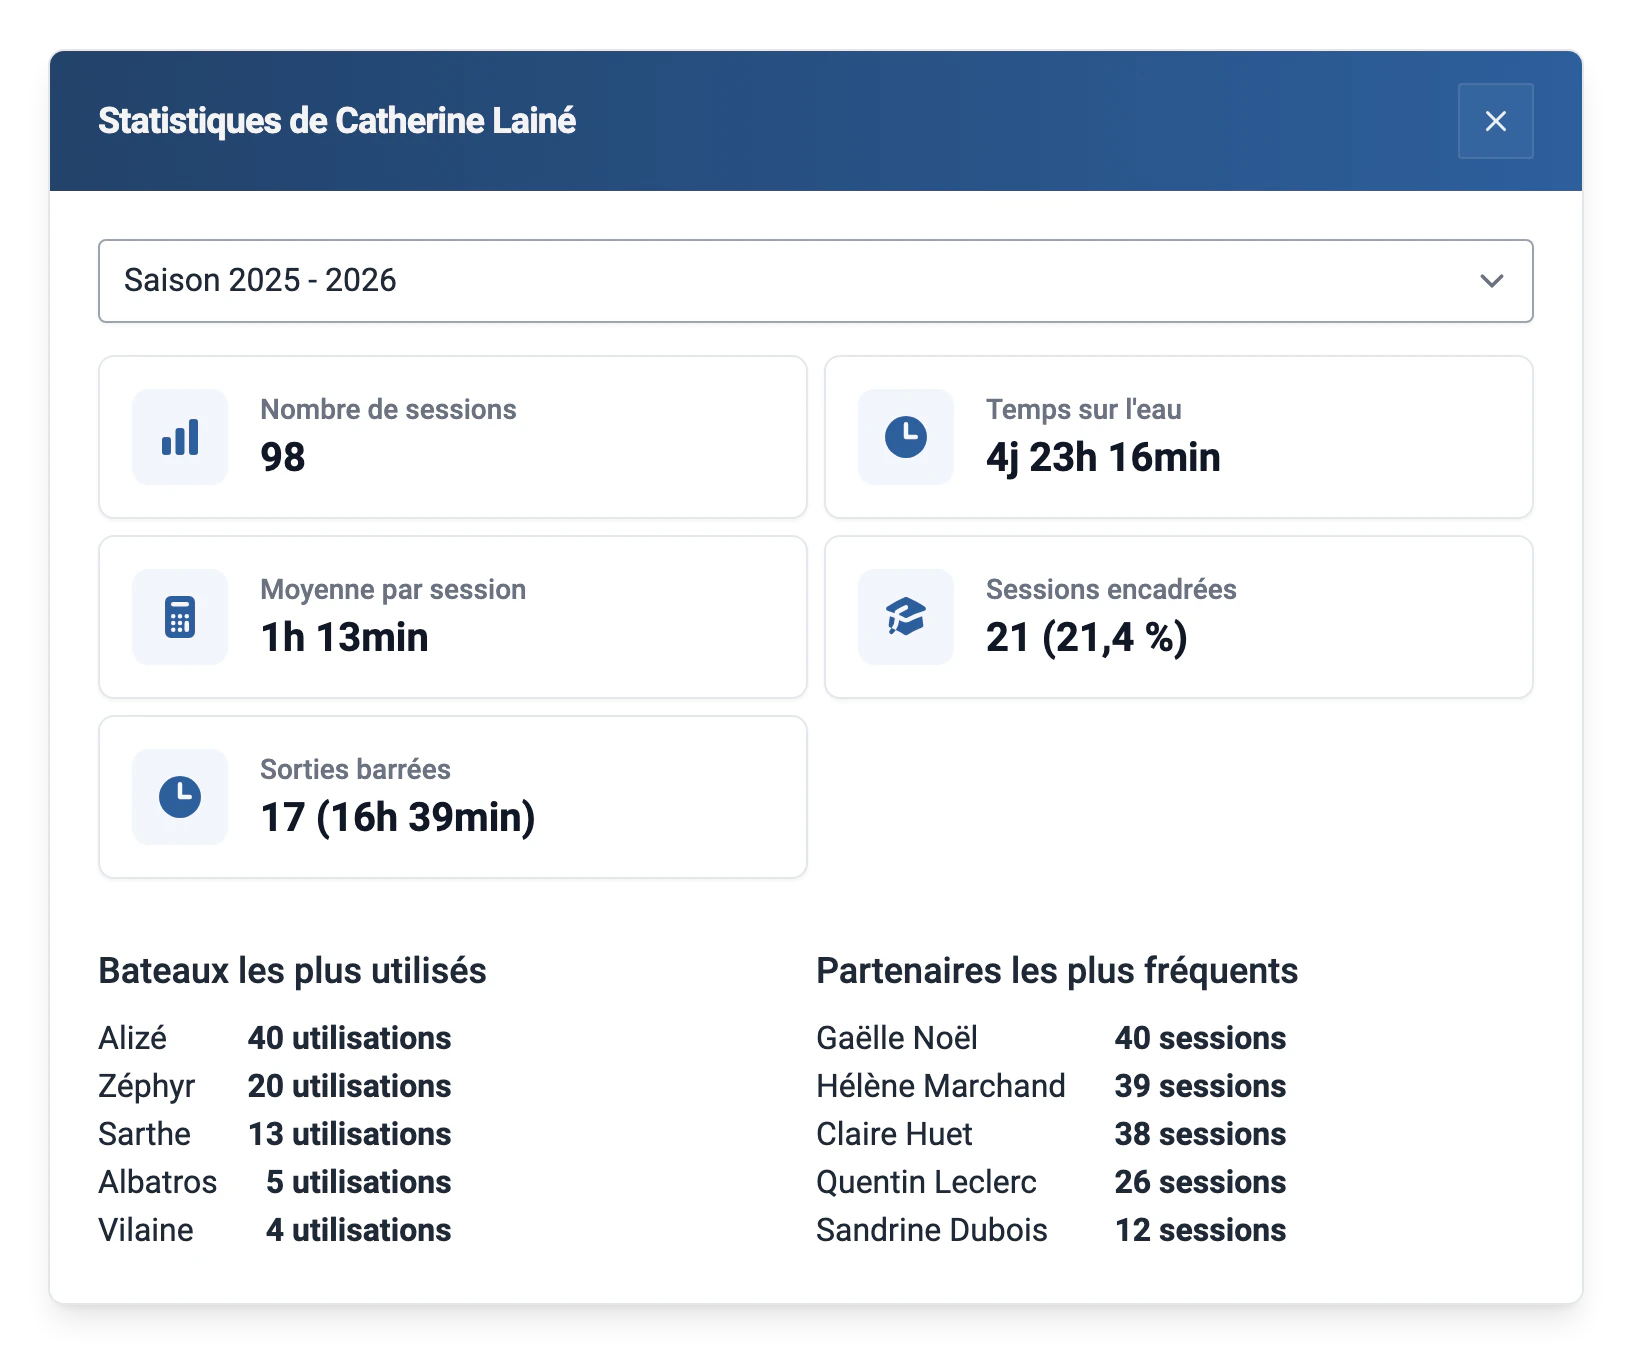1632x1352 pixels.
Task: Click 40 sessions next to Gaëlle Noël
Action: tap(1200, 1038)
